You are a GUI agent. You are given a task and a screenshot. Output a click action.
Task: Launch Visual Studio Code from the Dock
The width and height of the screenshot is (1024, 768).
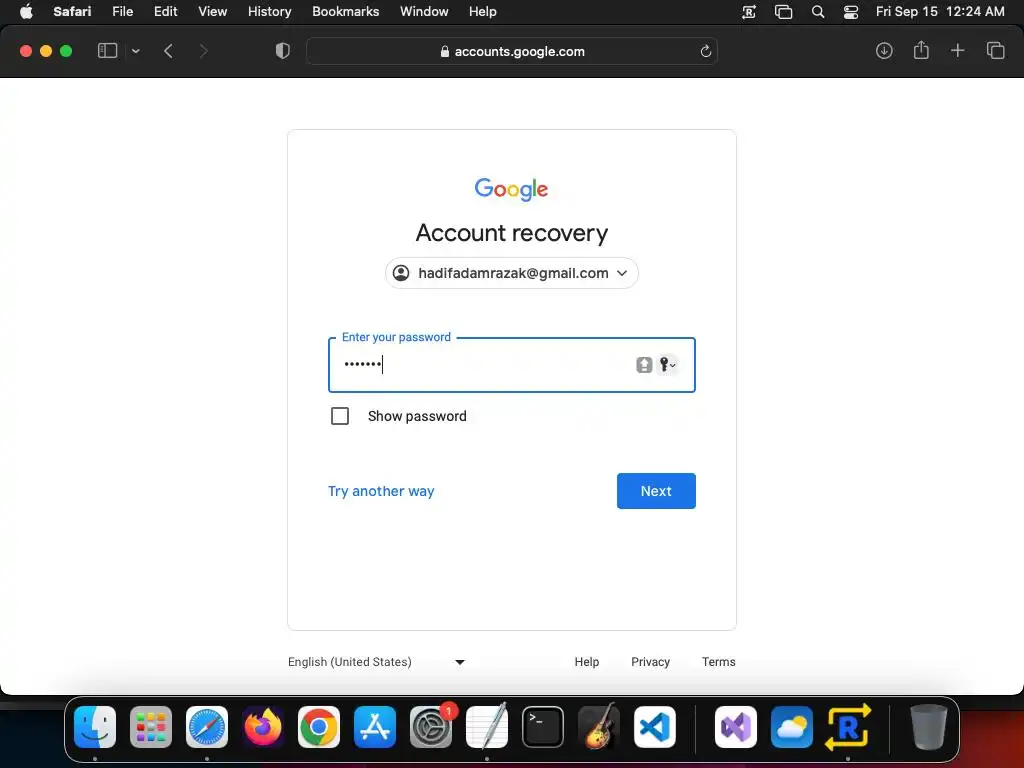tap(654, 727)
